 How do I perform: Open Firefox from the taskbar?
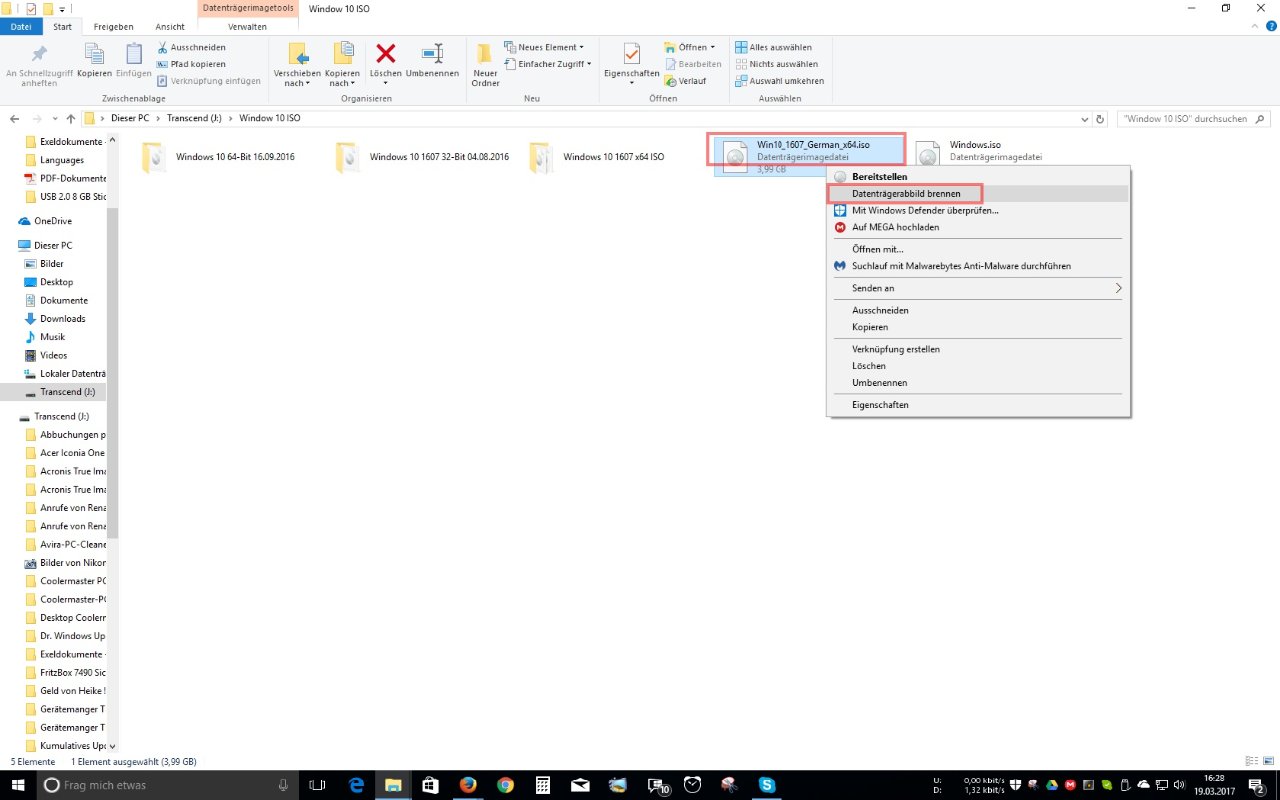point(468,785)
